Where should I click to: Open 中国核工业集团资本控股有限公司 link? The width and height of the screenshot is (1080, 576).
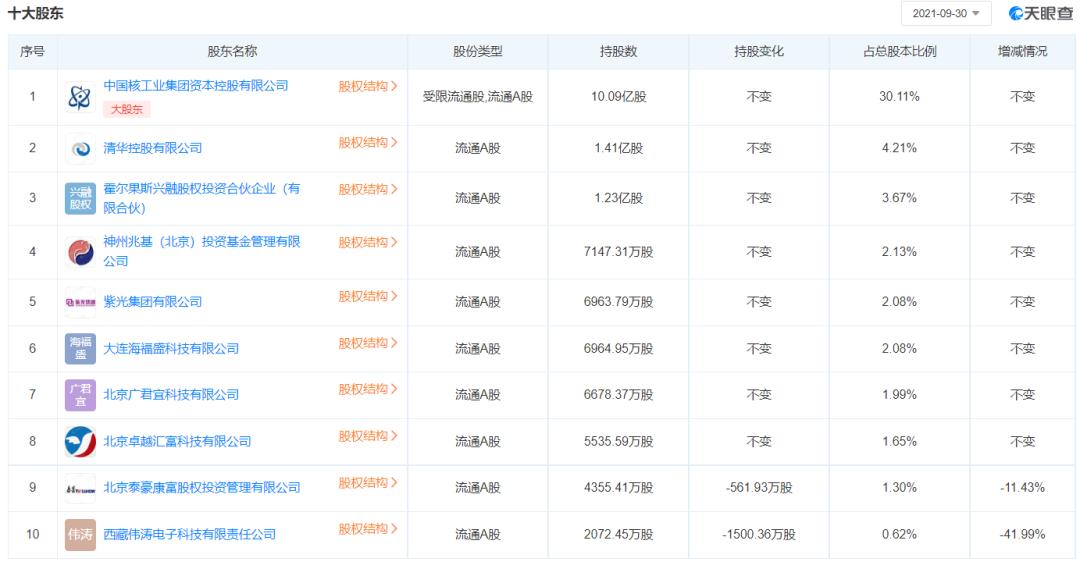tap(196, 85)
